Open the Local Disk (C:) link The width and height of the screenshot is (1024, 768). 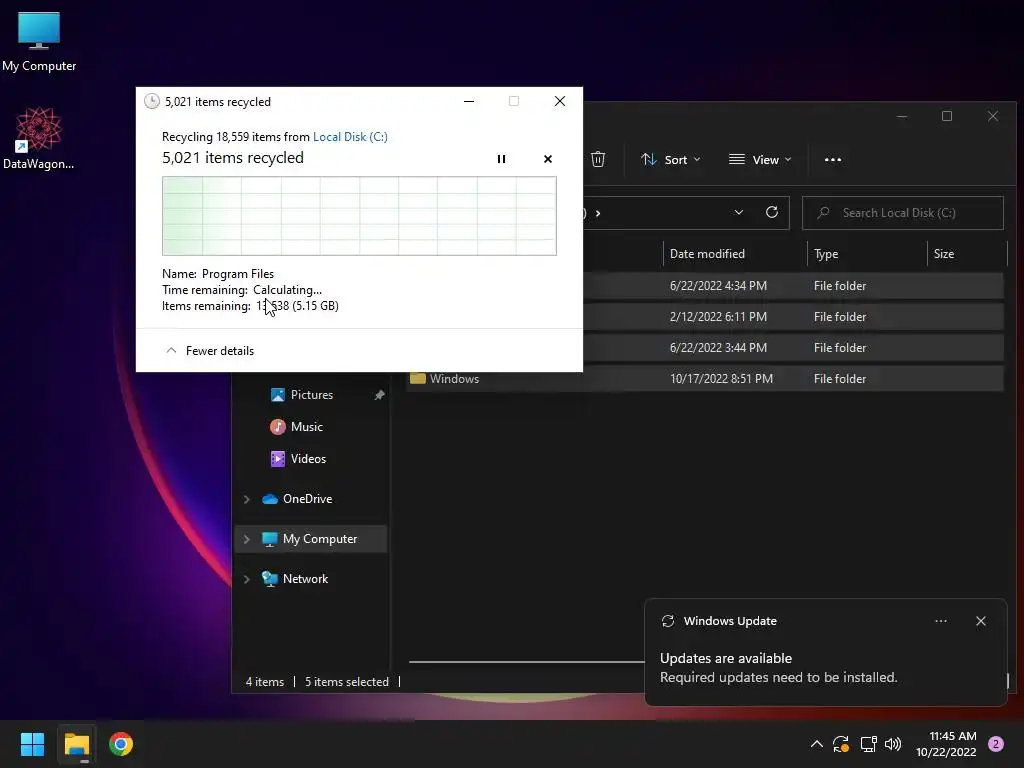click(350, 136)
